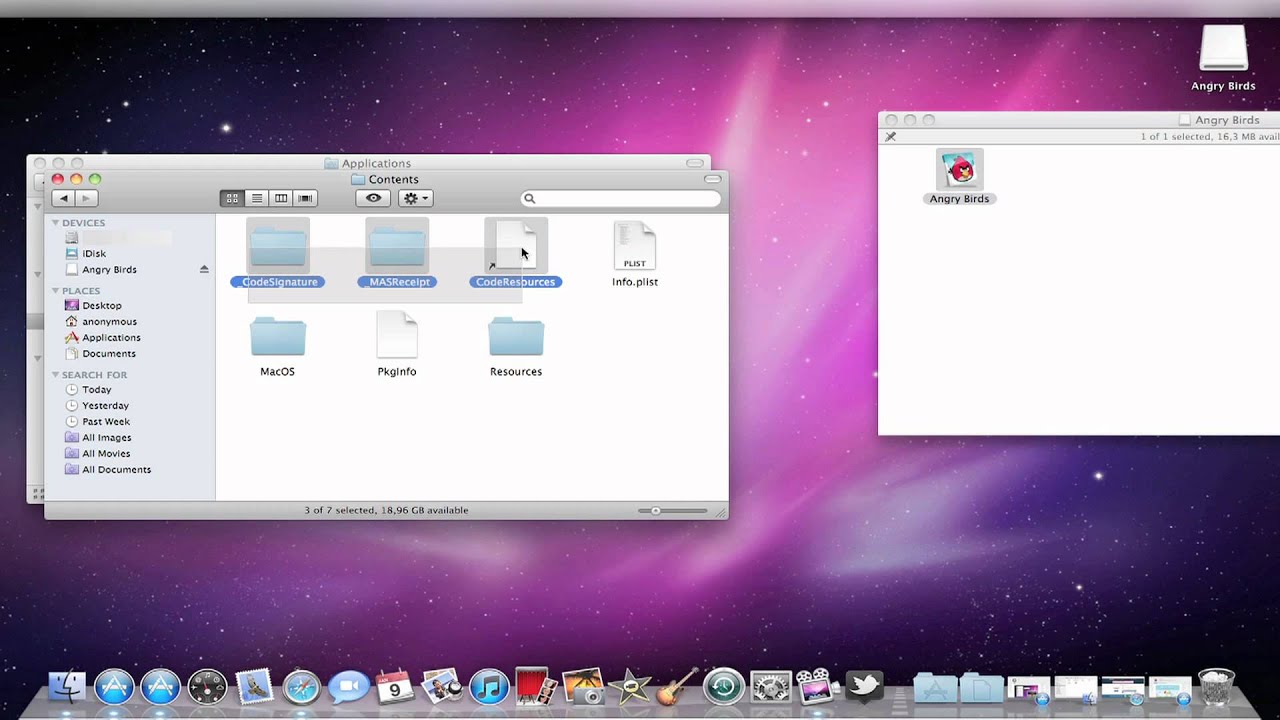
Task: Select All Documents smart search
Action: (116, 470)
